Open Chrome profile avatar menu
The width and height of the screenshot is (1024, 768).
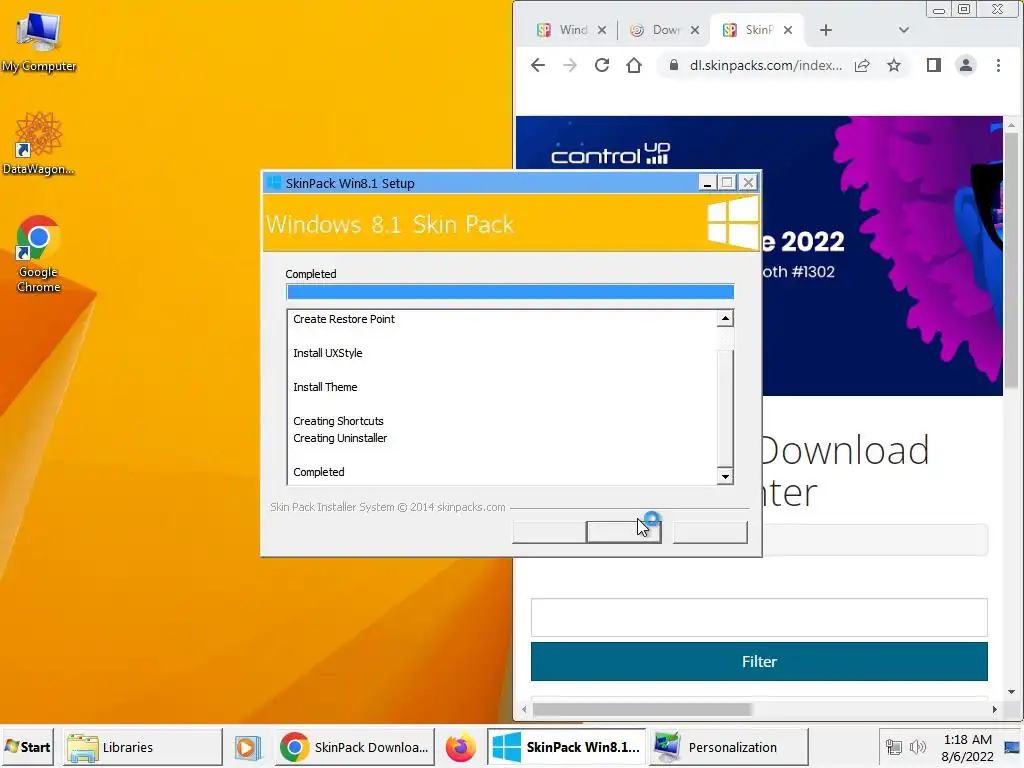click(966, 65)
